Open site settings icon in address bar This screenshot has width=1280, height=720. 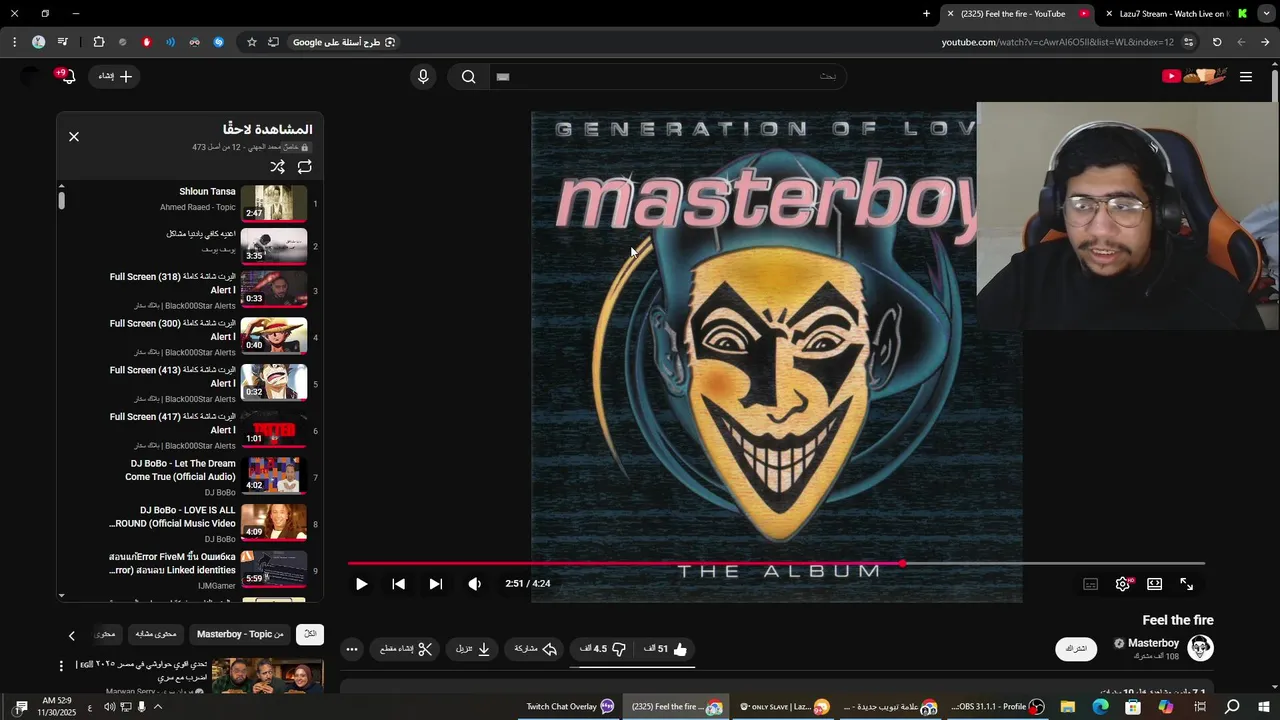coord(1188,42)
